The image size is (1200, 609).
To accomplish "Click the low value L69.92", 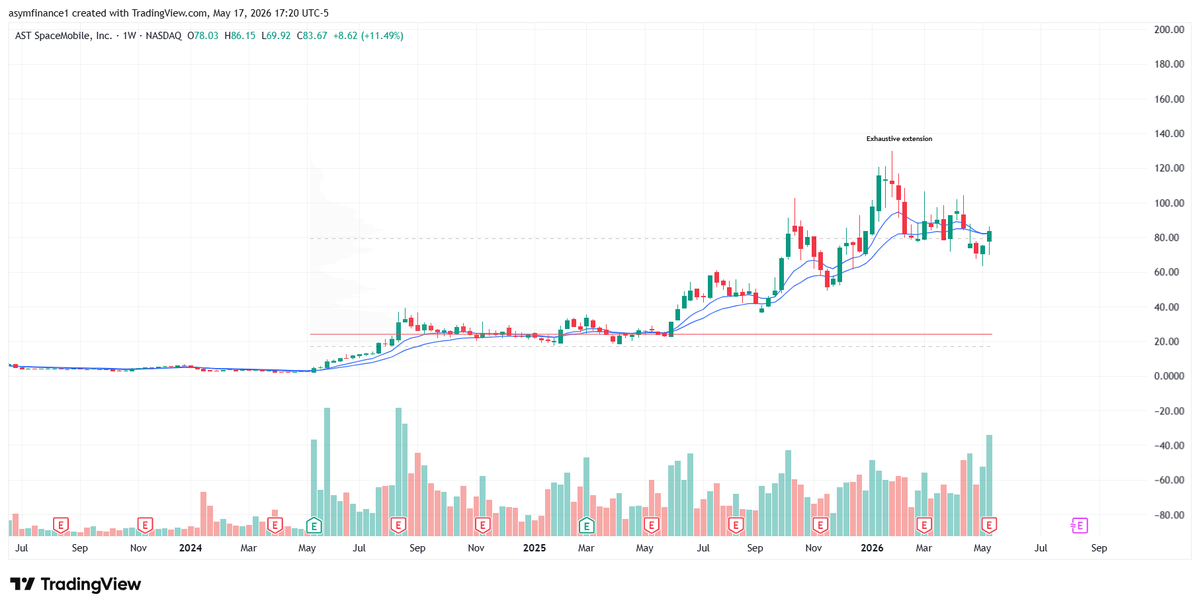I will click(276, 36).
